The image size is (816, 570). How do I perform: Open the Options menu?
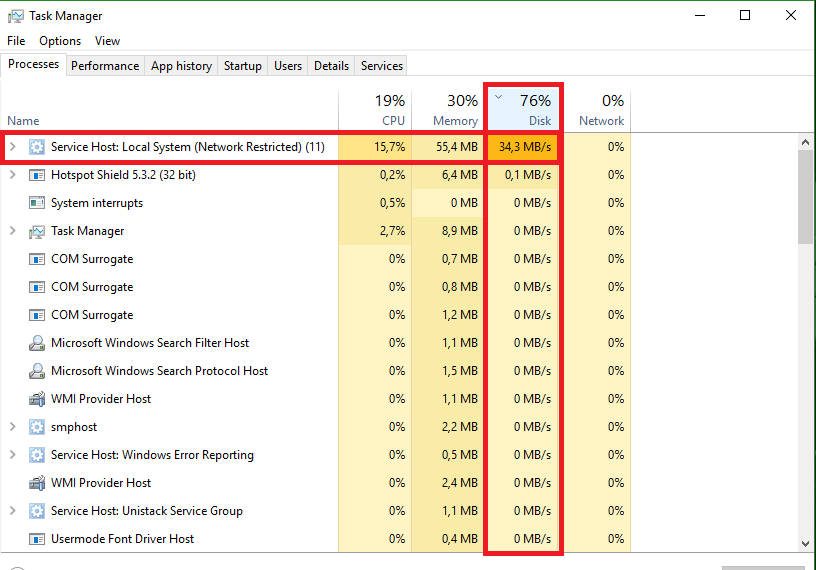tap(60, 41)
